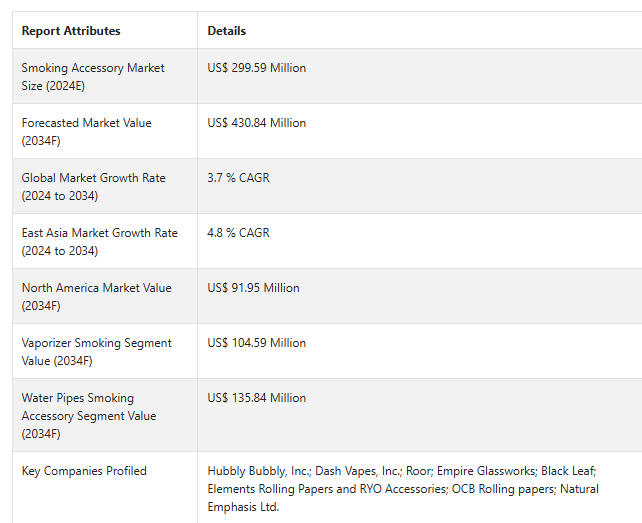Select the Global Market Growth Rate cell
The image size is (642, 523).
[105, 186]
